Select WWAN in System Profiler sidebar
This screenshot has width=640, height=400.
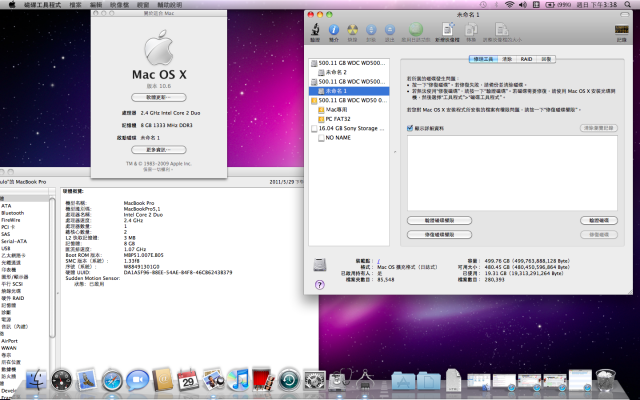(x=9, y=348)
